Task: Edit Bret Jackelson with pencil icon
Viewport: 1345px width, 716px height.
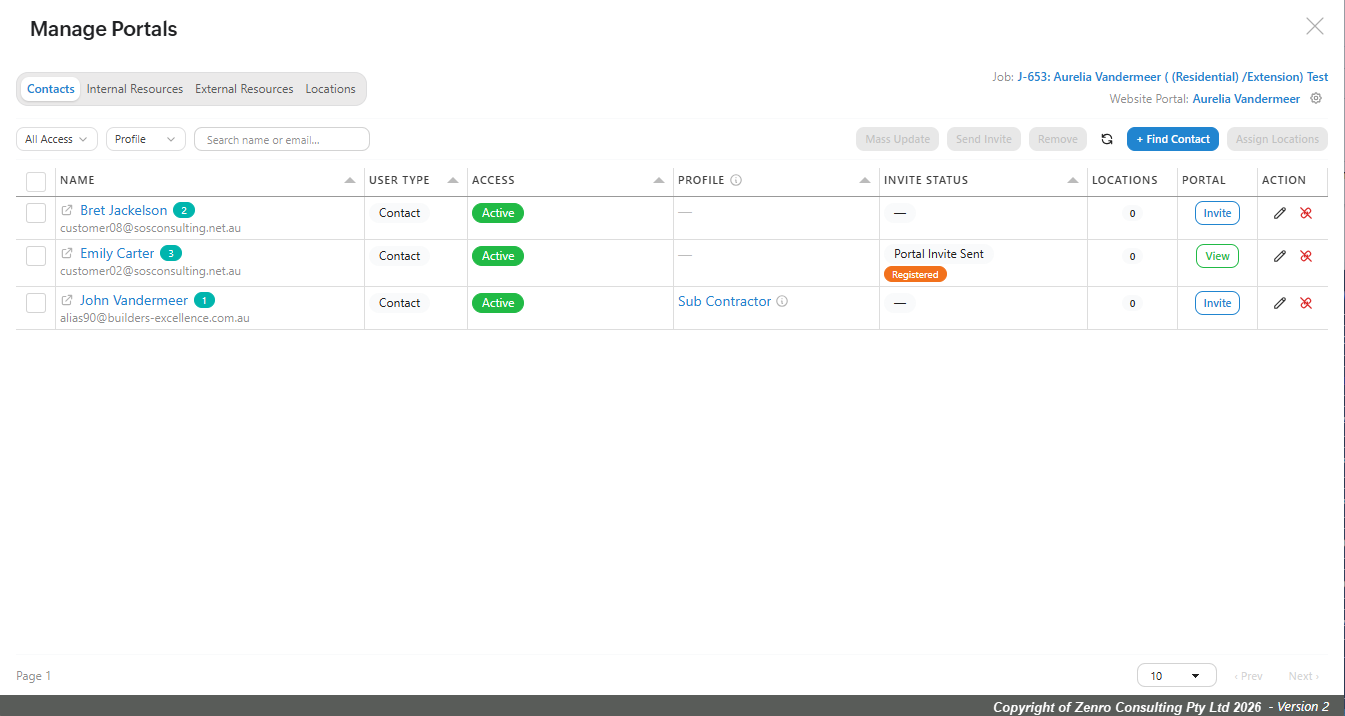Action: [1280, 213]
